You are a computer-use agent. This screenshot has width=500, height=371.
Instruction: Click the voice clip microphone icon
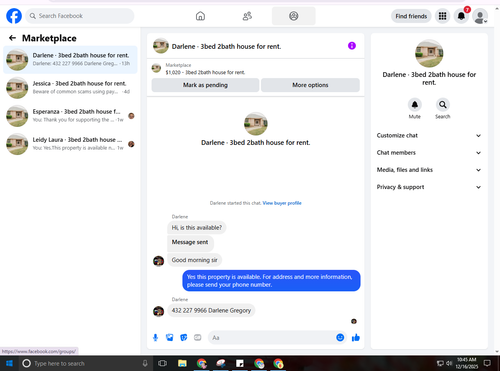tap(155, 338)
